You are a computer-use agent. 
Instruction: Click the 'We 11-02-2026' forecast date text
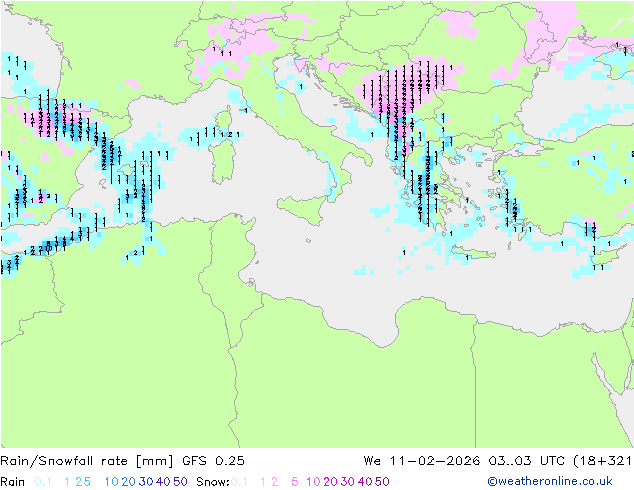(x=422, y=461)
